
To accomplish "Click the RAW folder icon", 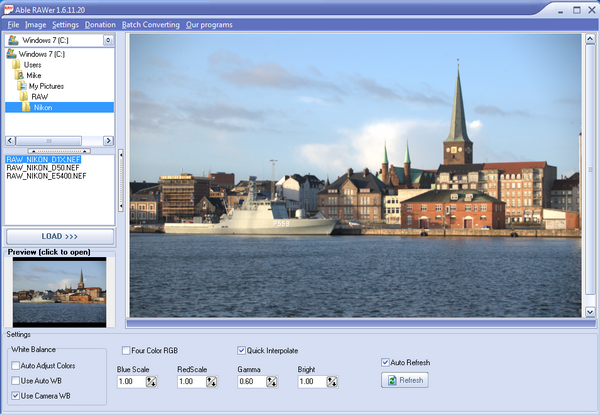I will pos(25,96).
